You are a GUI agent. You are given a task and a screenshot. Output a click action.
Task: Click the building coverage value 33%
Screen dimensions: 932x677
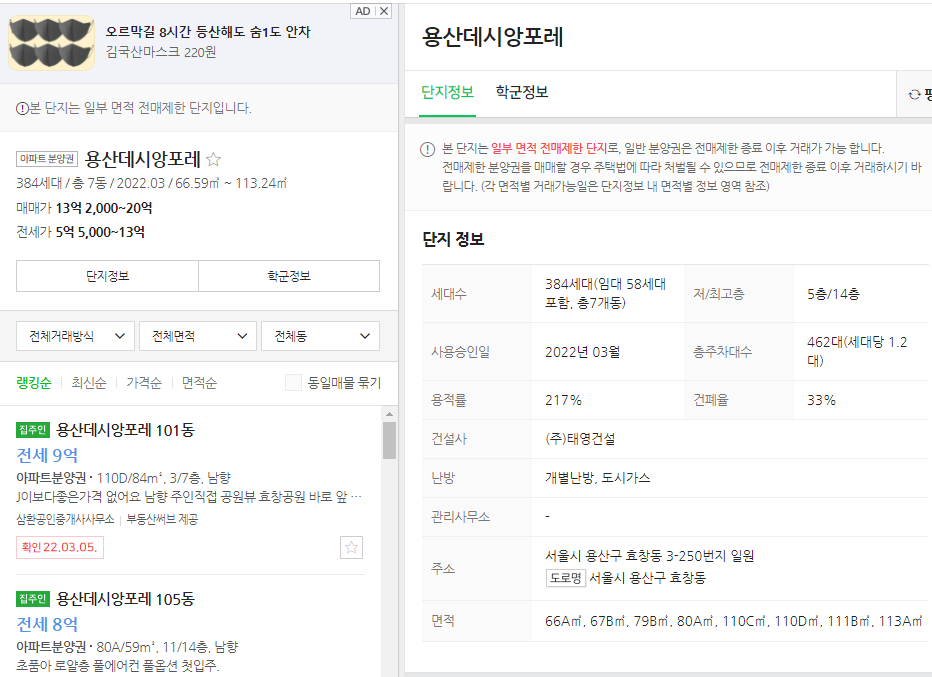click(x=821, y=400)
